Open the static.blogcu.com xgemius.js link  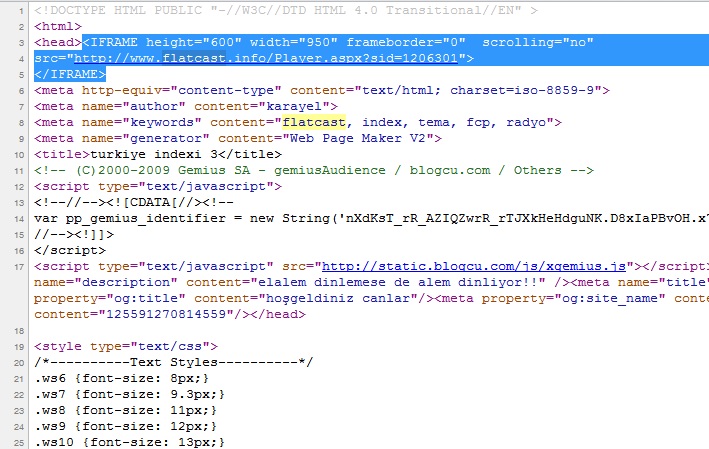(473, 266)
